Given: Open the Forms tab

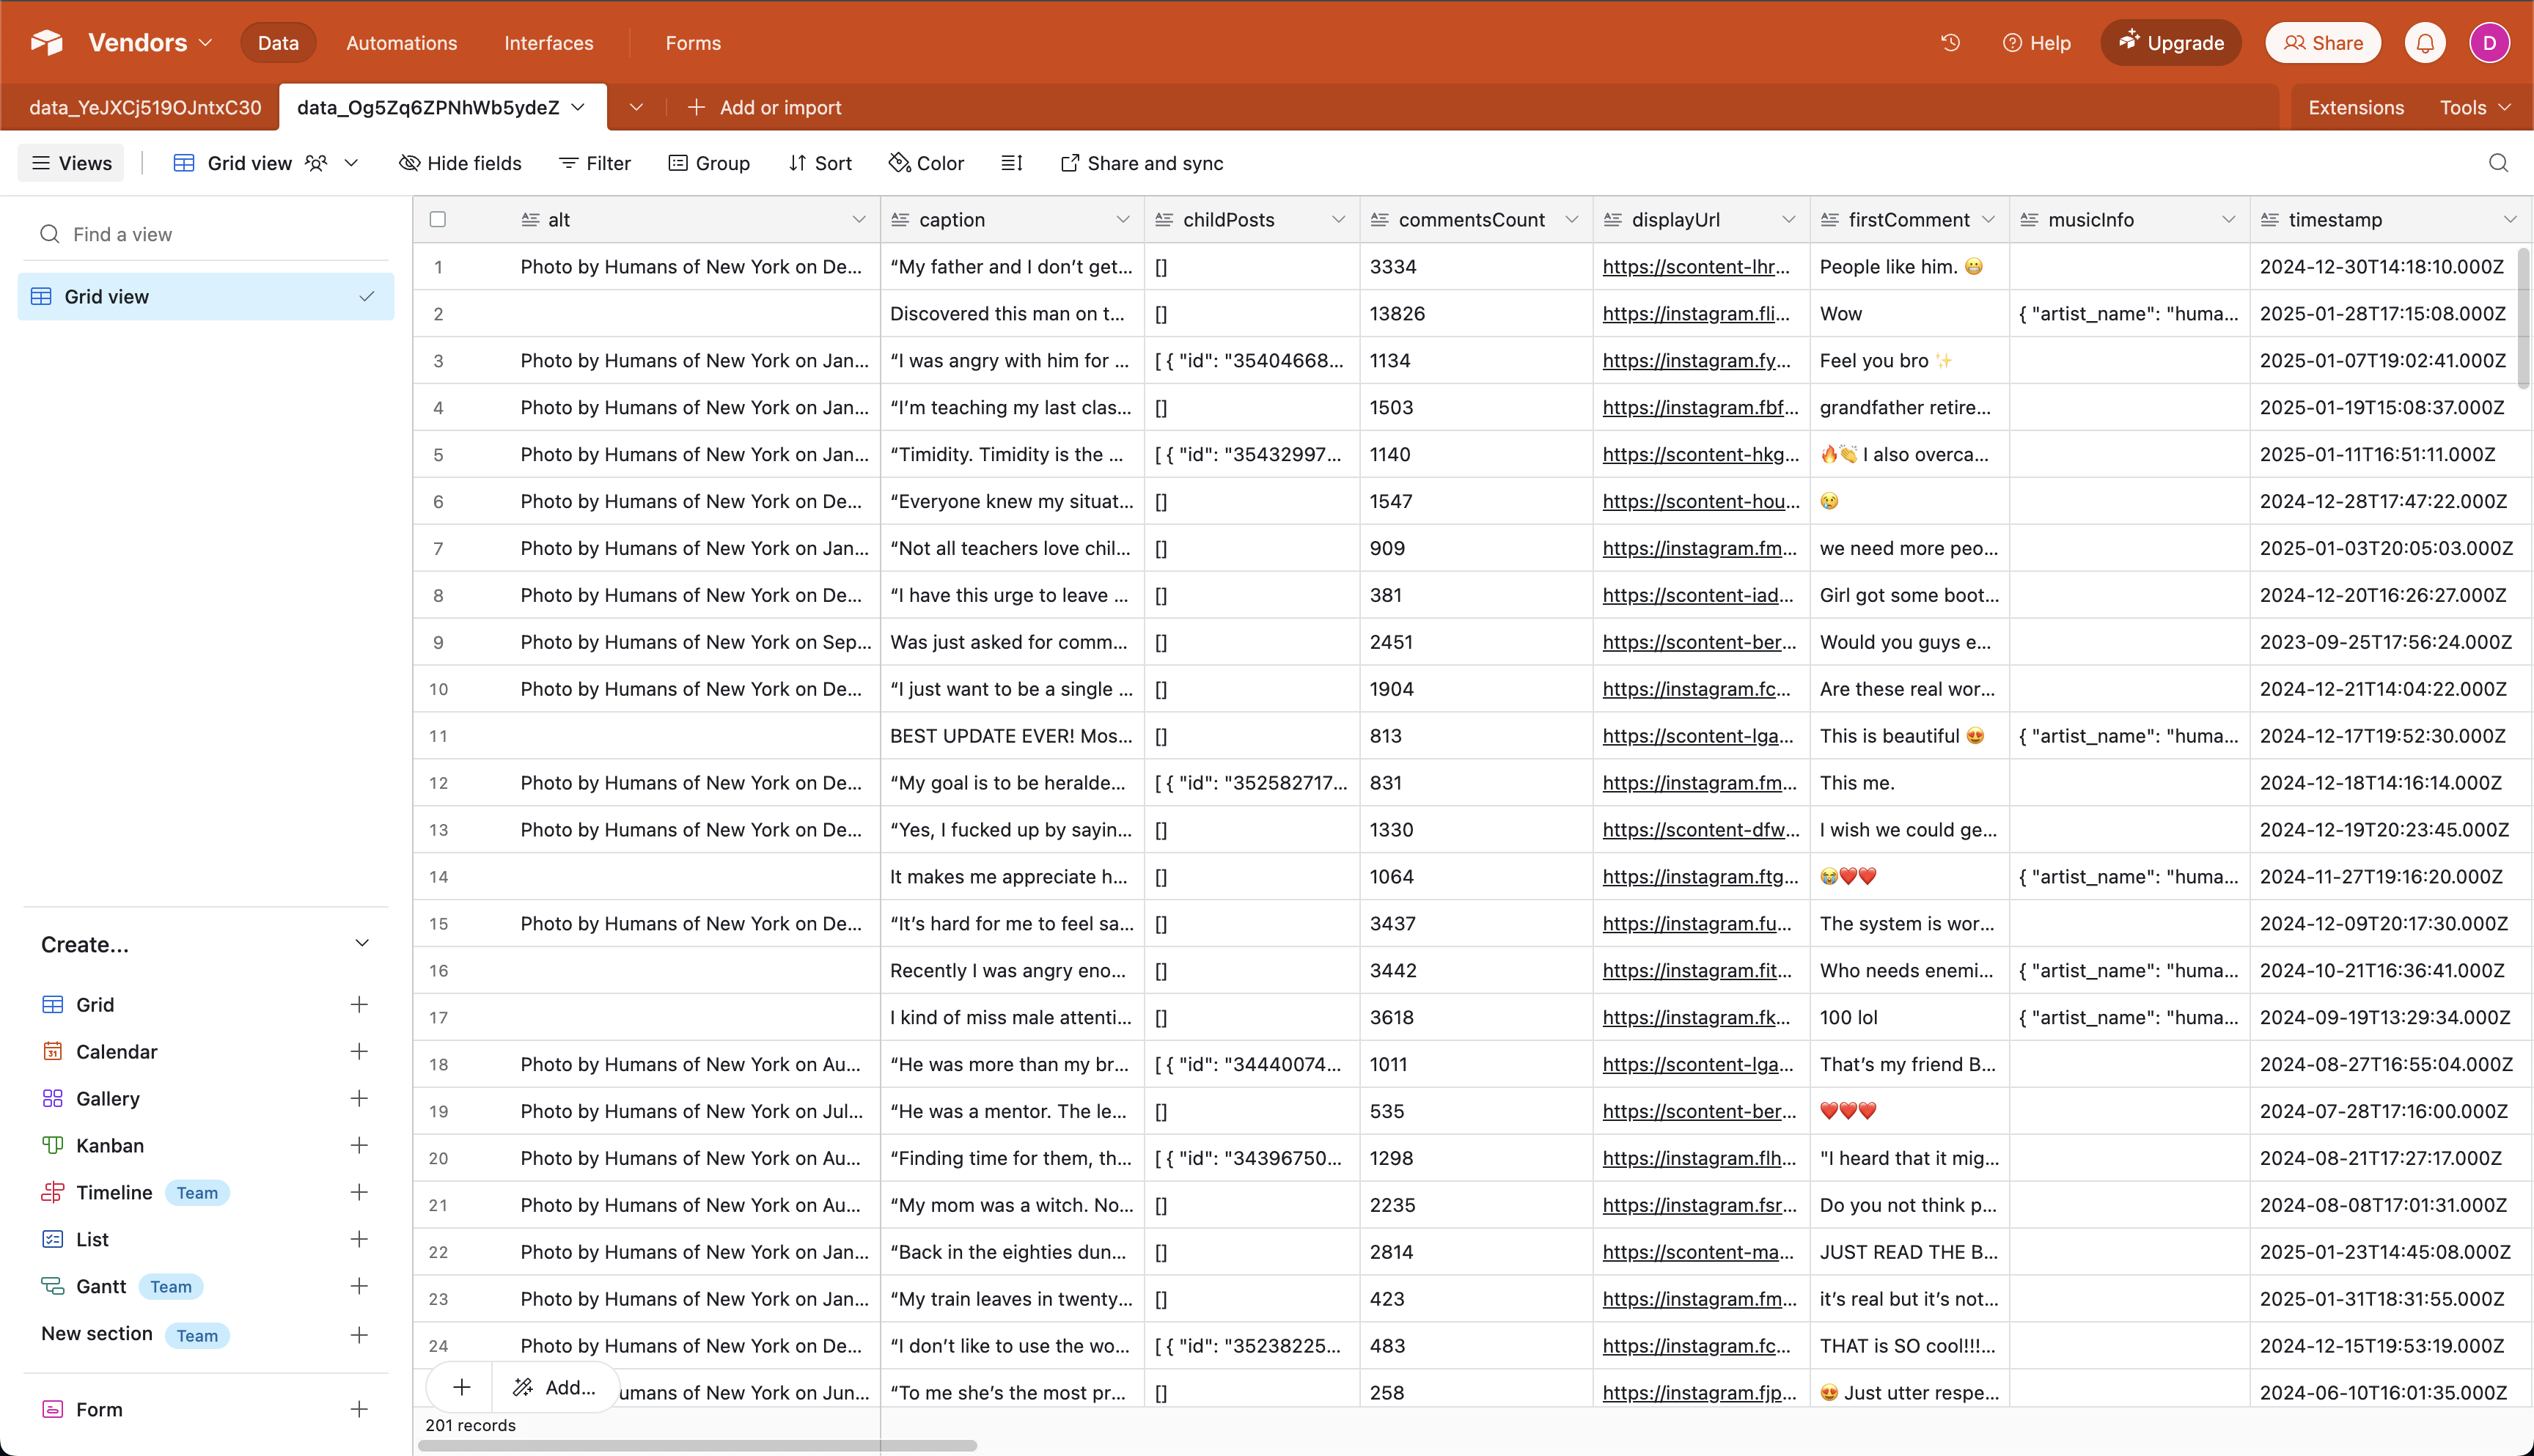Looking at the screenshot, I should click(x=691, y=42).
